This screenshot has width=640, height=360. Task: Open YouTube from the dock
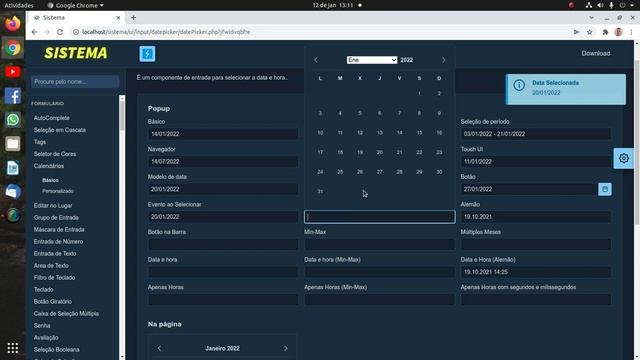[x=13, y=72]
